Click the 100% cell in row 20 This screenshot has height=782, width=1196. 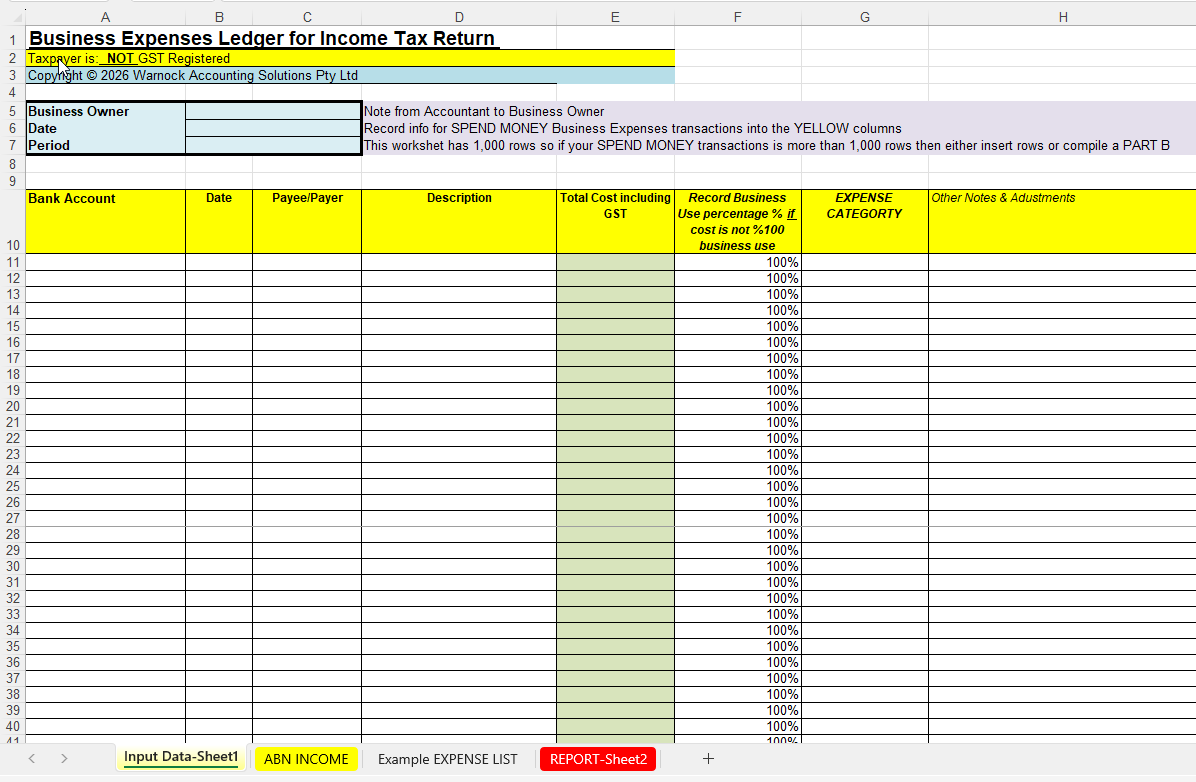click(738, 407)
